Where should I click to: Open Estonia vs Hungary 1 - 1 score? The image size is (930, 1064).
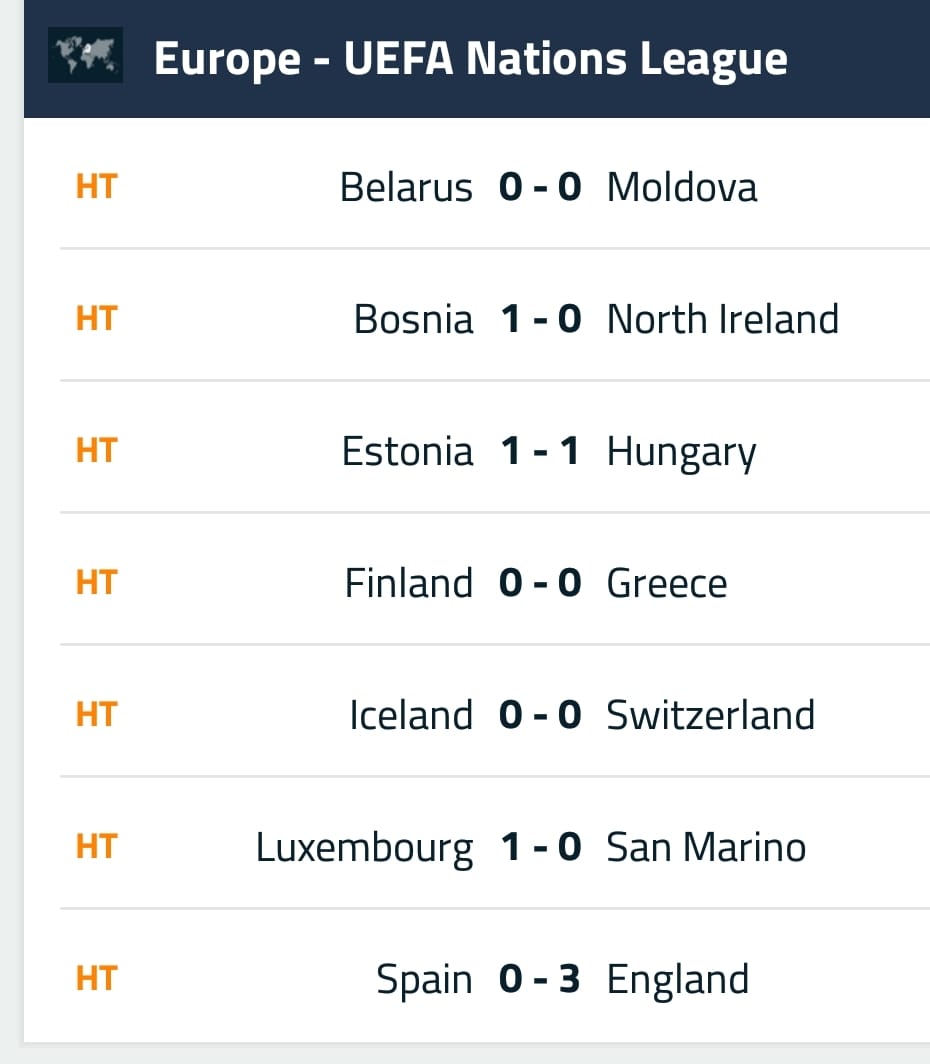click(x=540, y=451)
